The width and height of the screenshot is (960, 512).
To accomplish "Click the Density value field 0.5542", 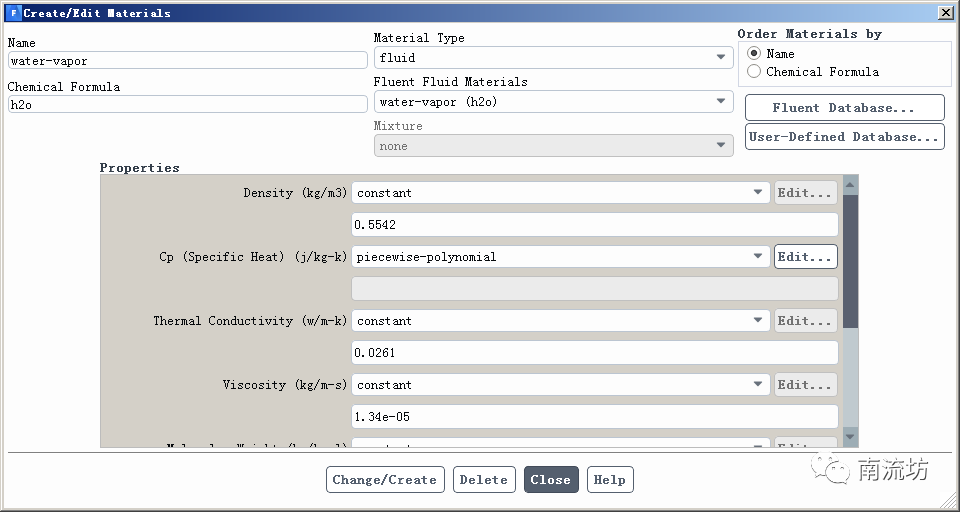I will click(594, 225).
